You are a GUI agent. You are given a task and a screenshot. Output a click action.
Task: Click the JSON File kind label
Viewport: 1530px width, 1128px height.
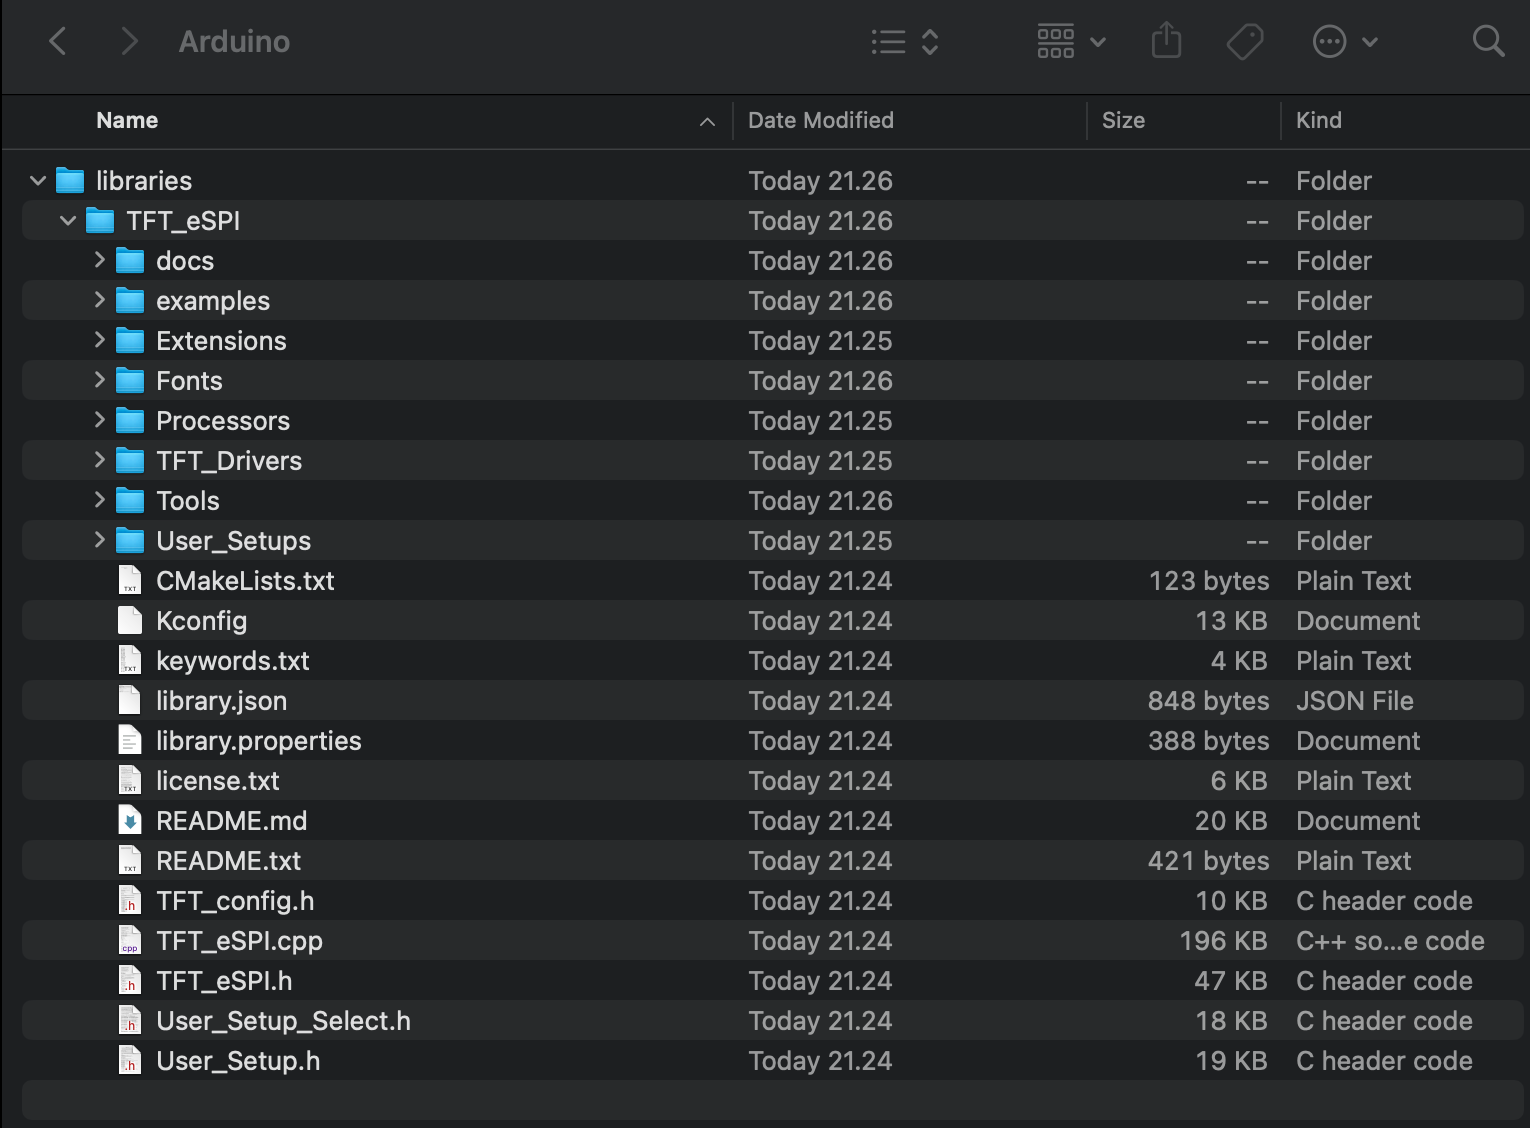point(1355,701)
